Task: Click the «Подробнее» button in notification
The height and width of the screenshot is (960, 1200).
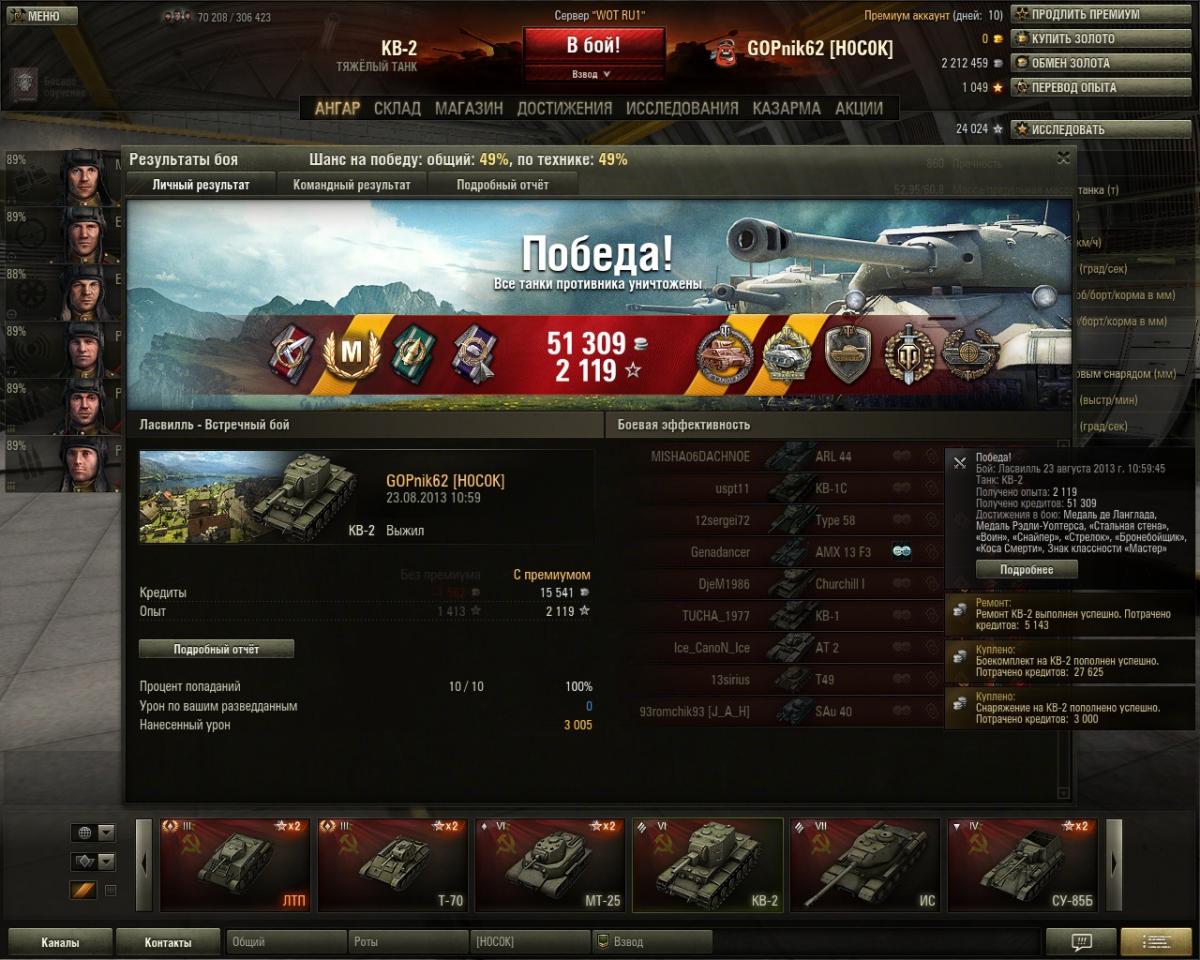Action: 1027,569
